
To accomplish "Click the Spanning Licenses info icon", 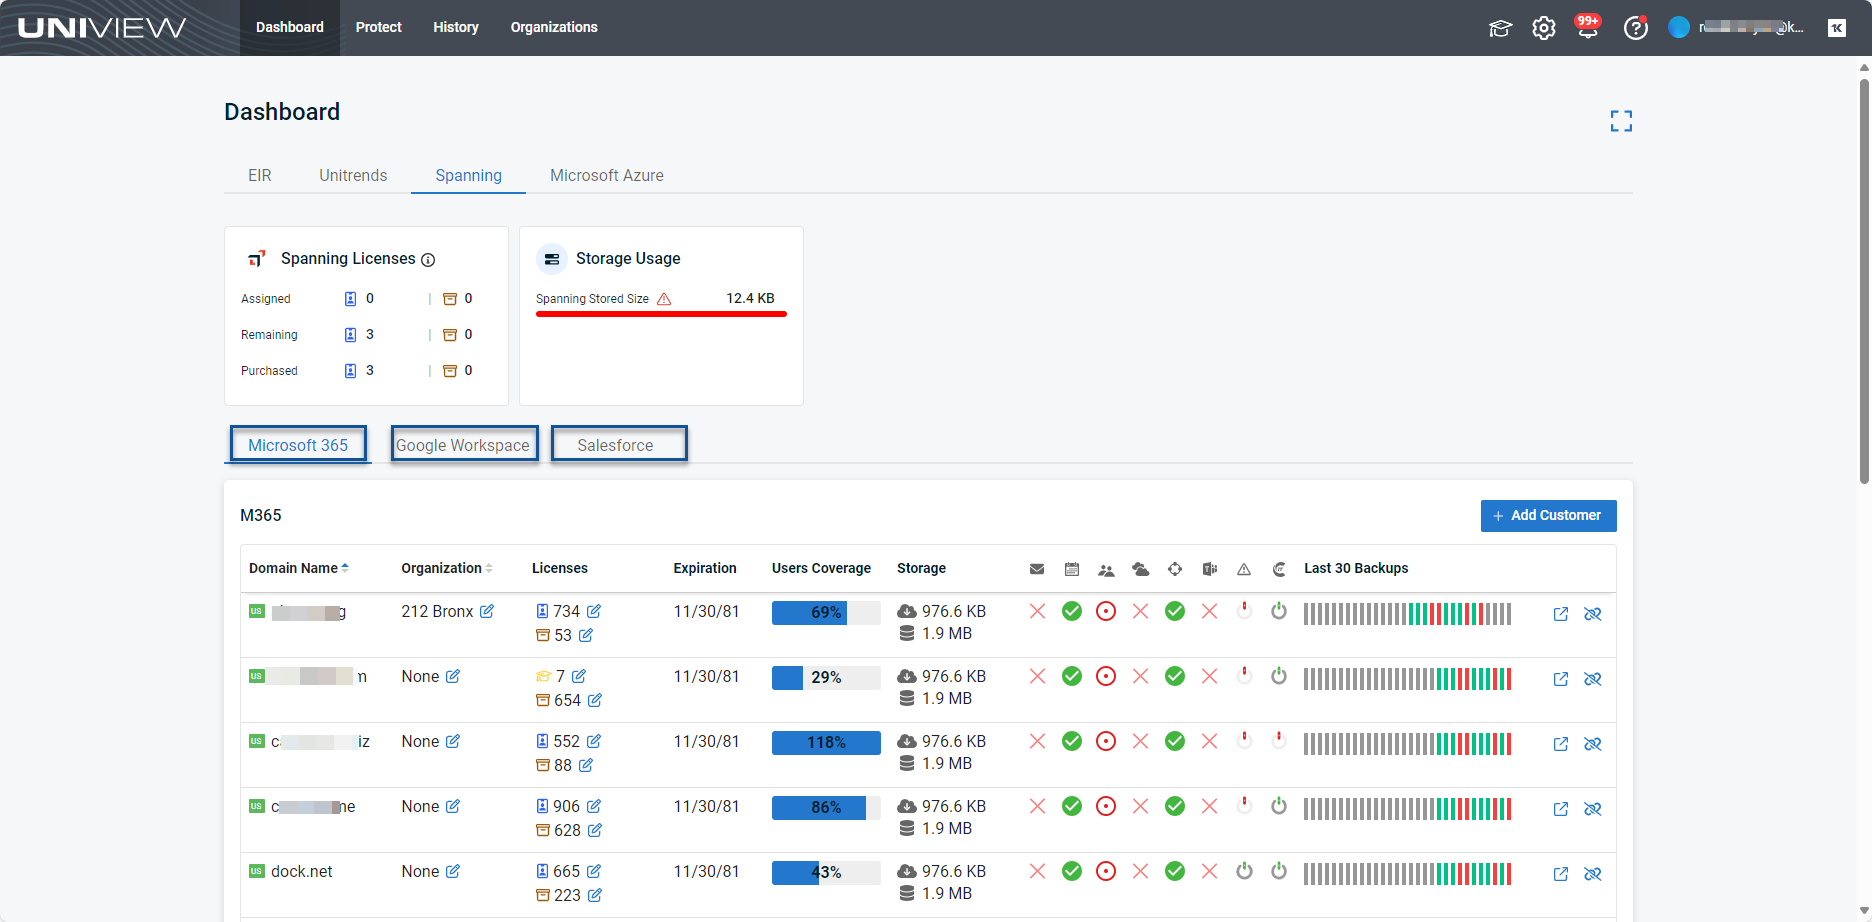I will tap(428, 260).
